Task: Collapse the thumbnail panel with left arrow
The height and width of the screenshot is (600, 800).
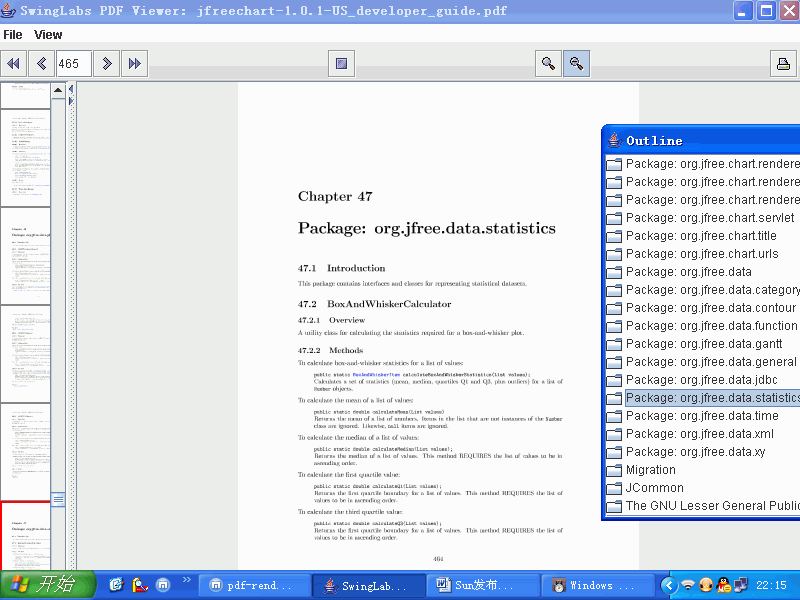Action: coord(71,89)
